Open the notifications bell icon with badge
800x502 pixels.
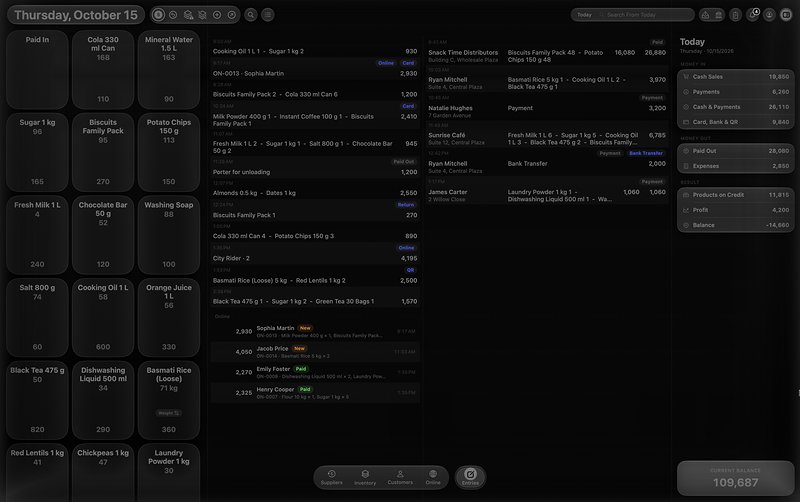(753, 15)
